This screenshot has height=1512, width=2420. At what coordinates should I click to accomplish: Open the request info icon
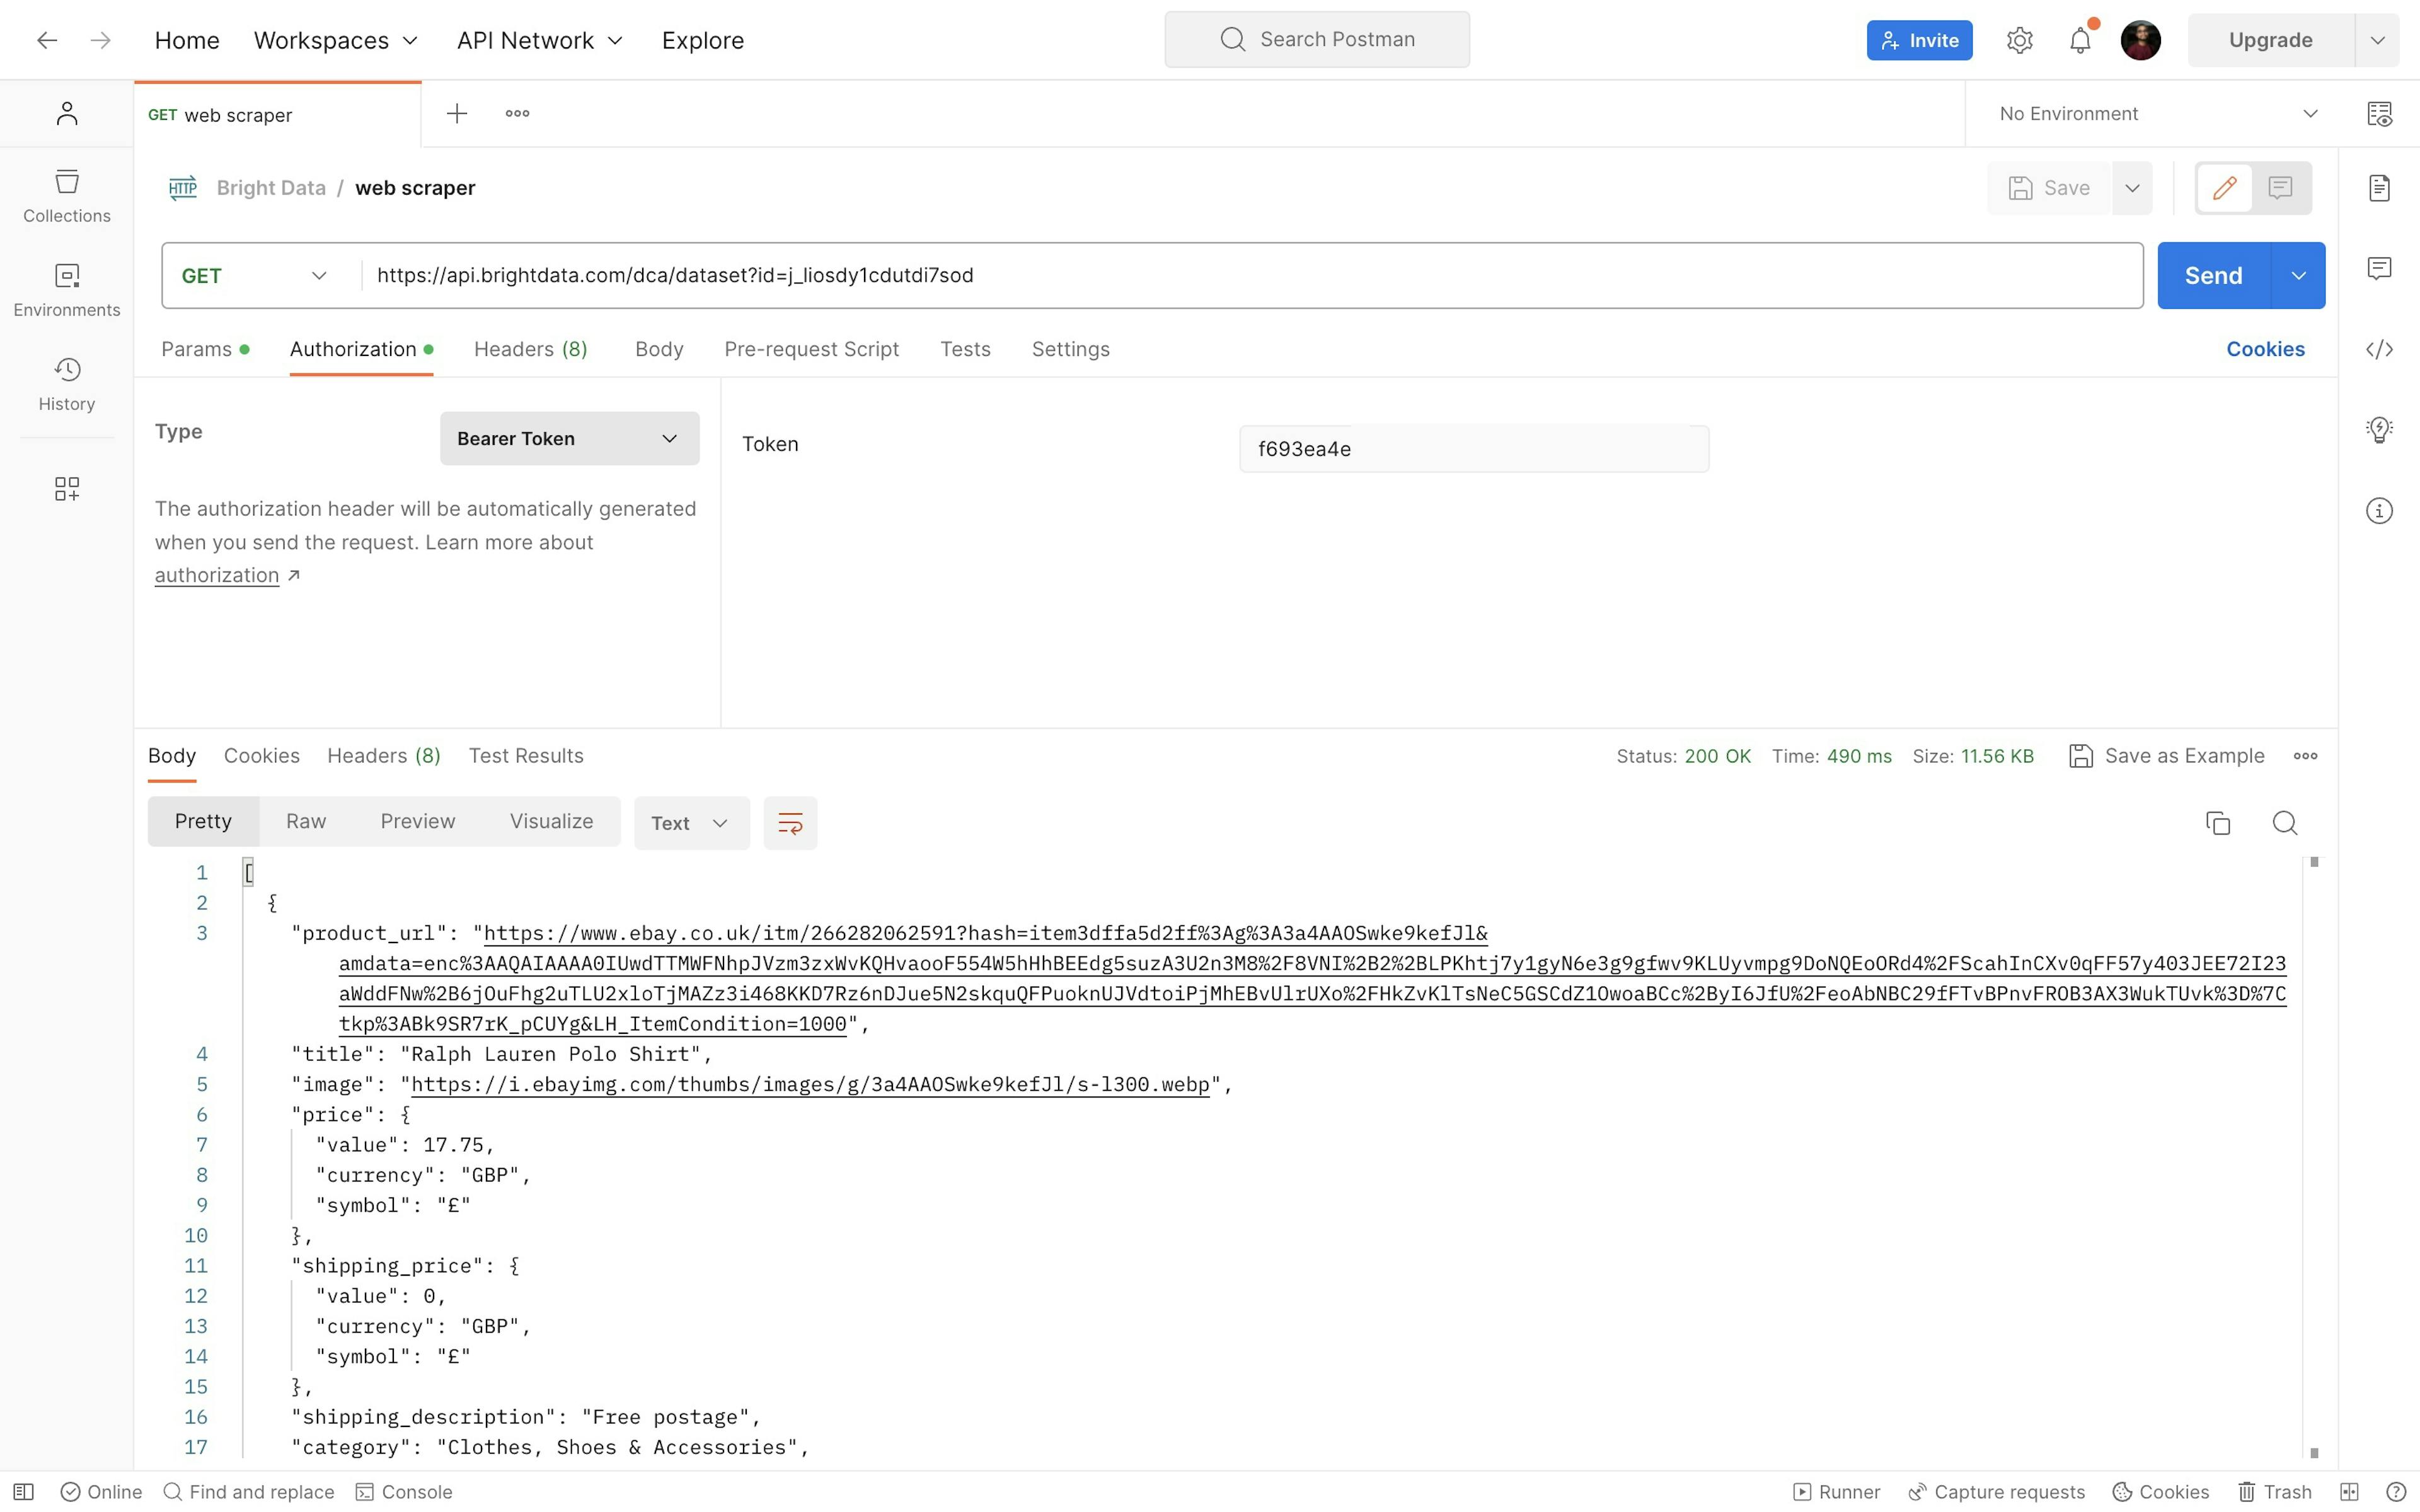pyautogui.click(x=2379, y=511)
